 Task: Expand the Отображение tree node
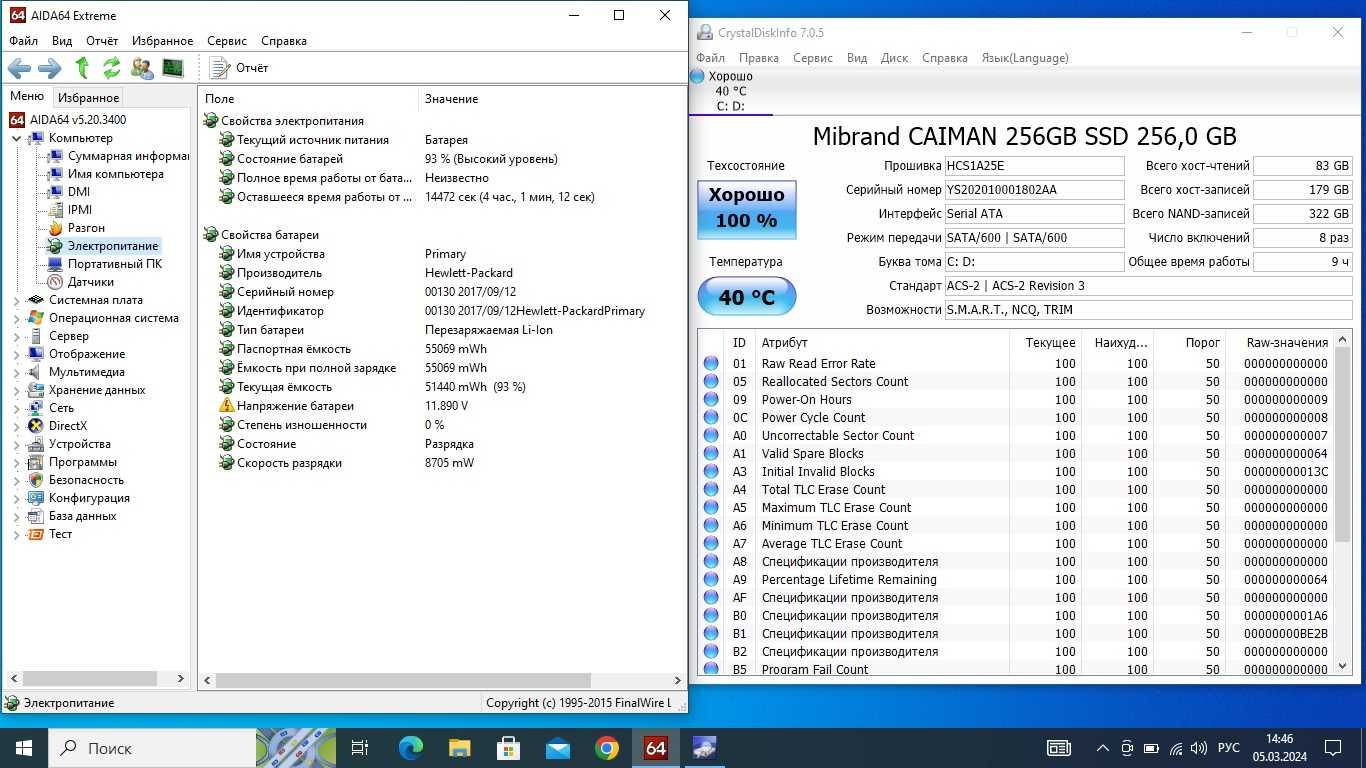17,354
